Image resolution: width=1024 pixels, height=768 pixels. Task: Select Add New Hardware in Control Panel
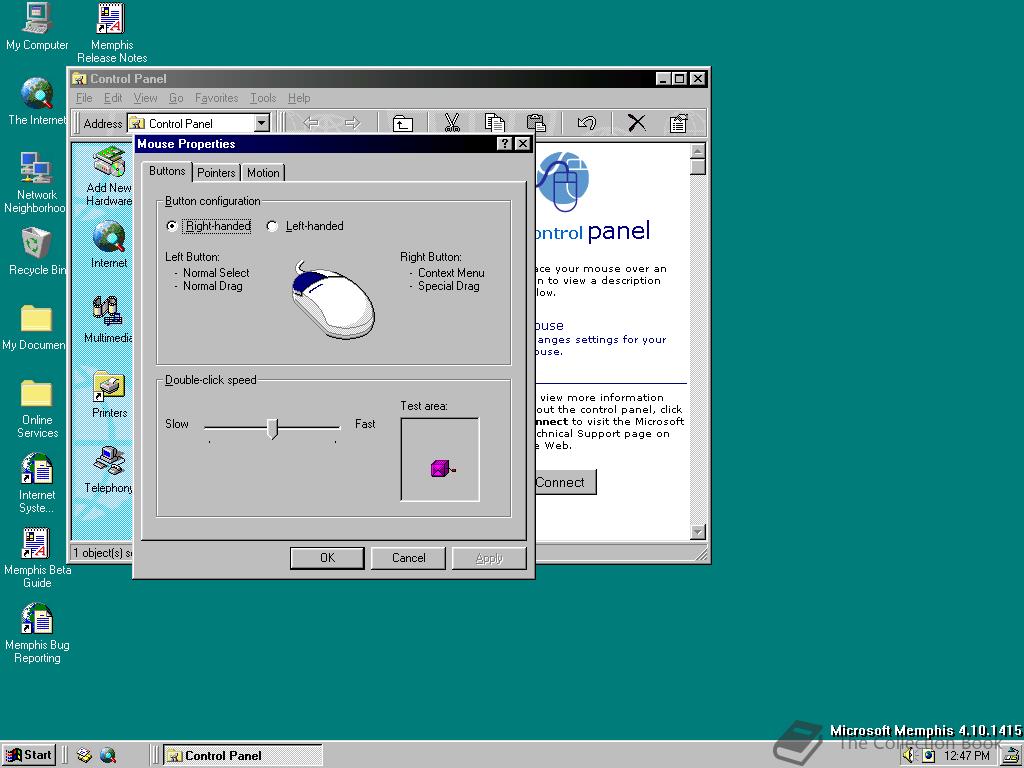click(x=108, y=176)
